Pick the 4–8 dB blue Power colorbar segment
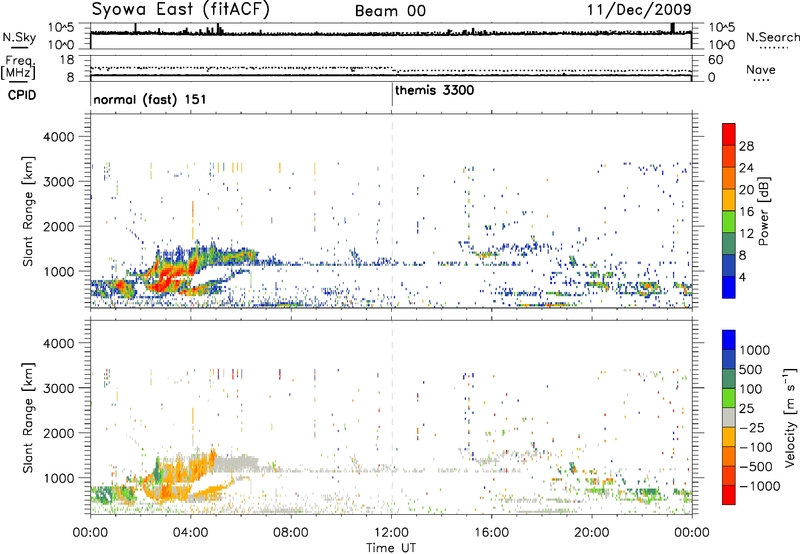 (729, 265)
